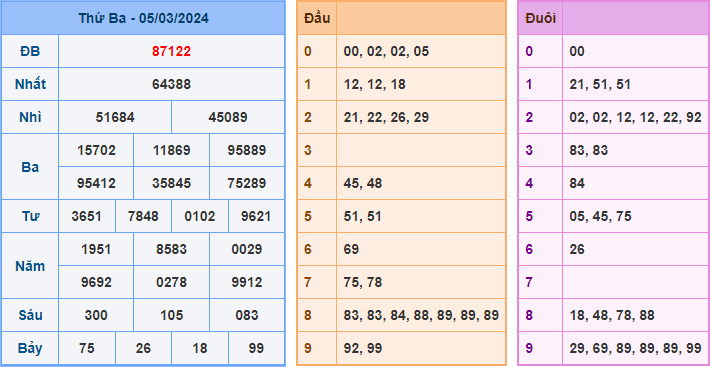Click the third prize number 75289
The image size is (710, 367).
pyautogui.click(x=246, y=183)
